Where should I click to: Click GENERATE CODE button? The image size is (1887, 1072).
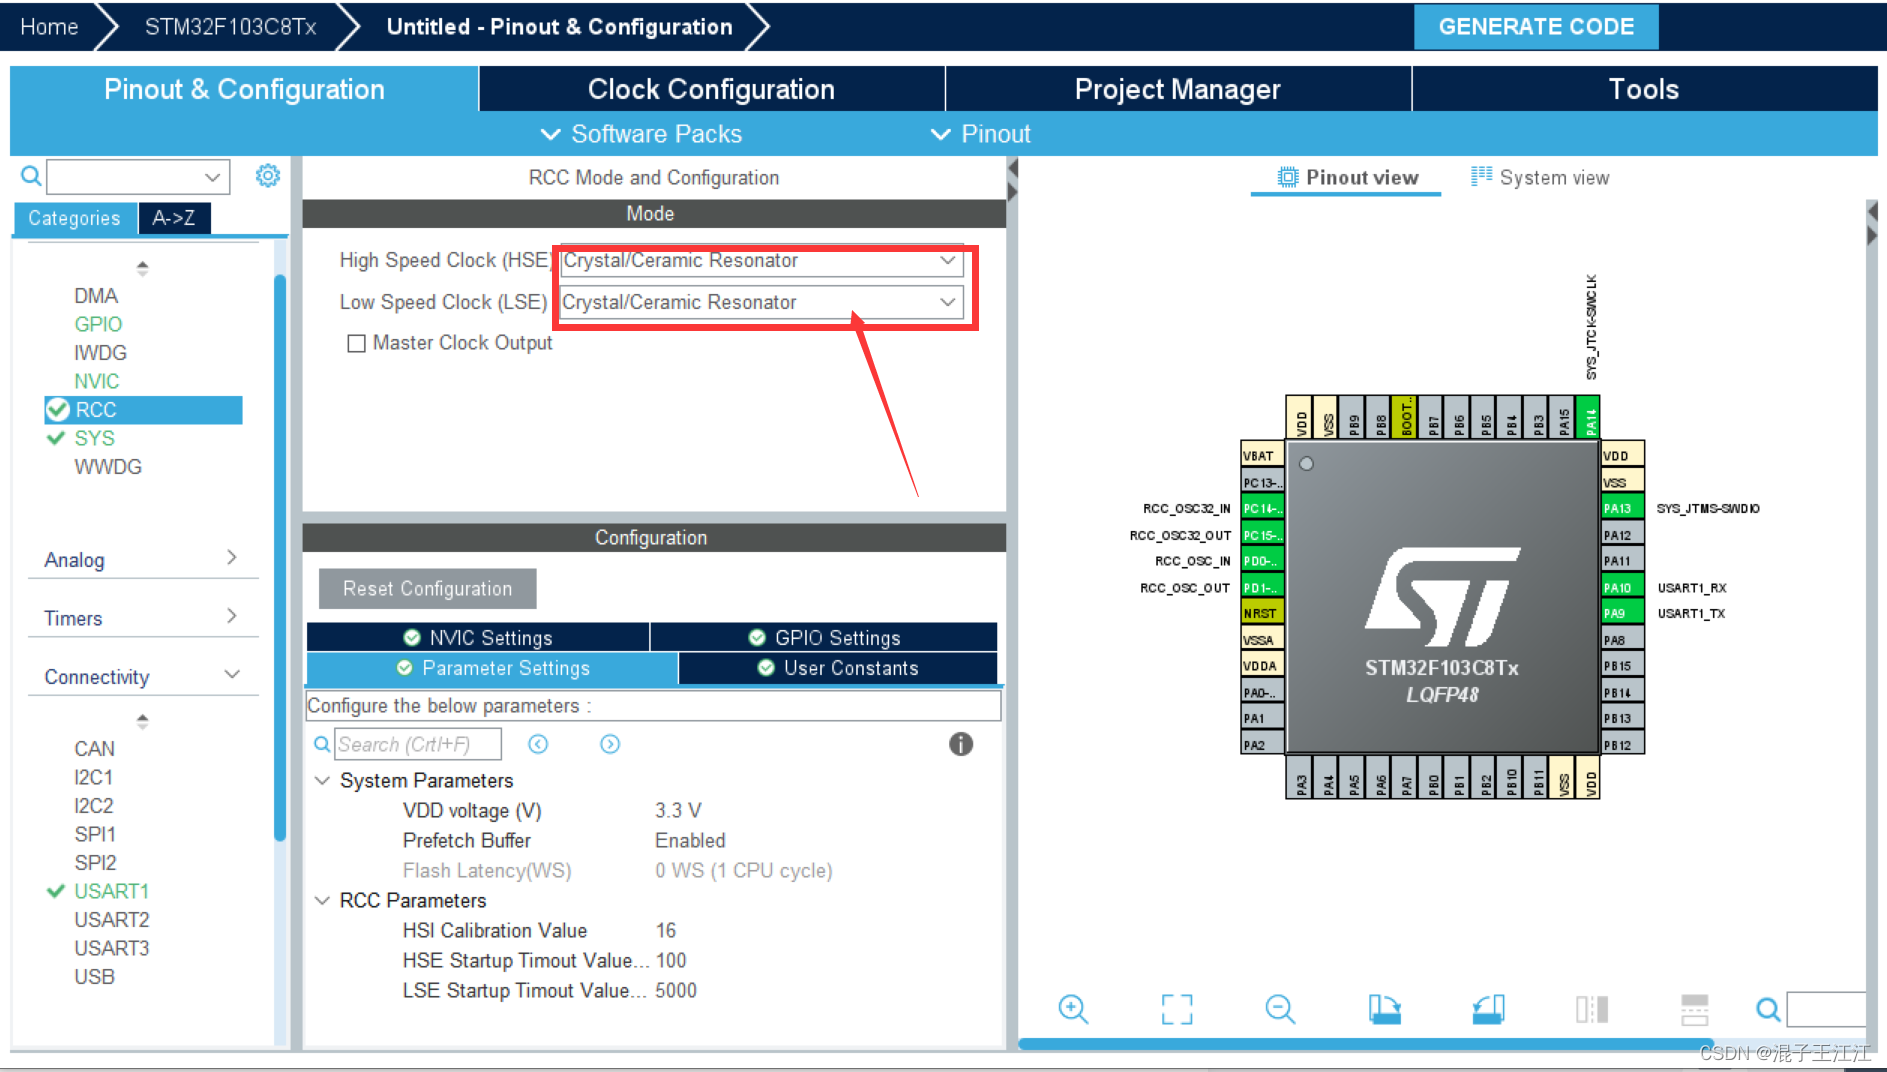pyautogui.click(x=1536, y=27)
